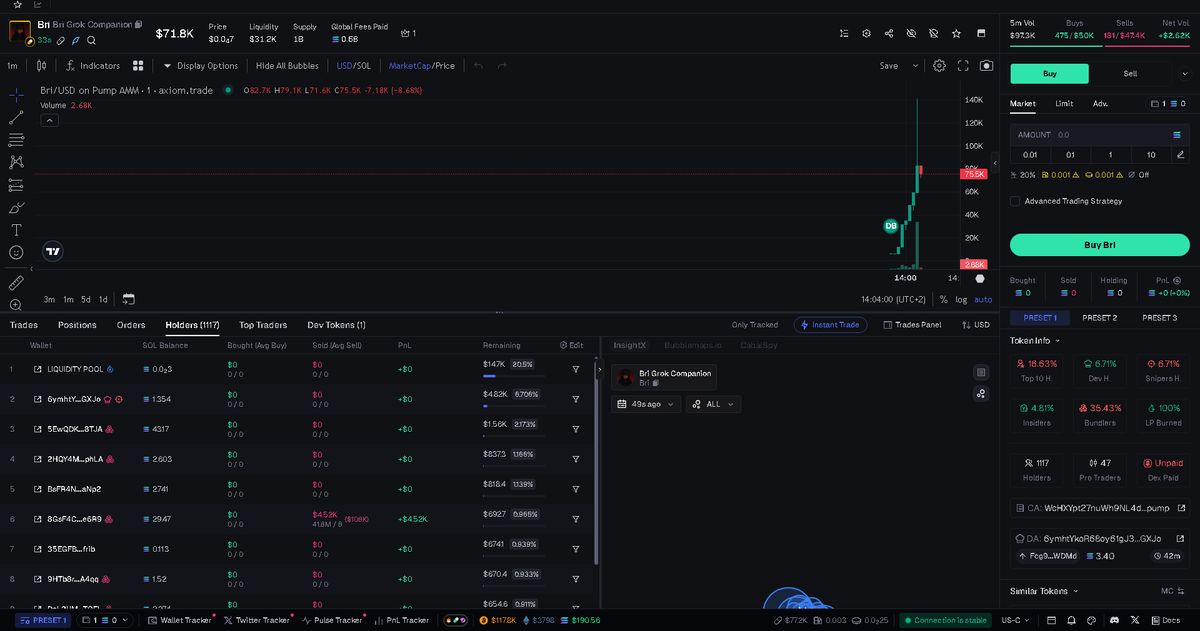Screen dimensions: 1200x631
Task: Select quick amount 10
Action: tap(1151, 154)
